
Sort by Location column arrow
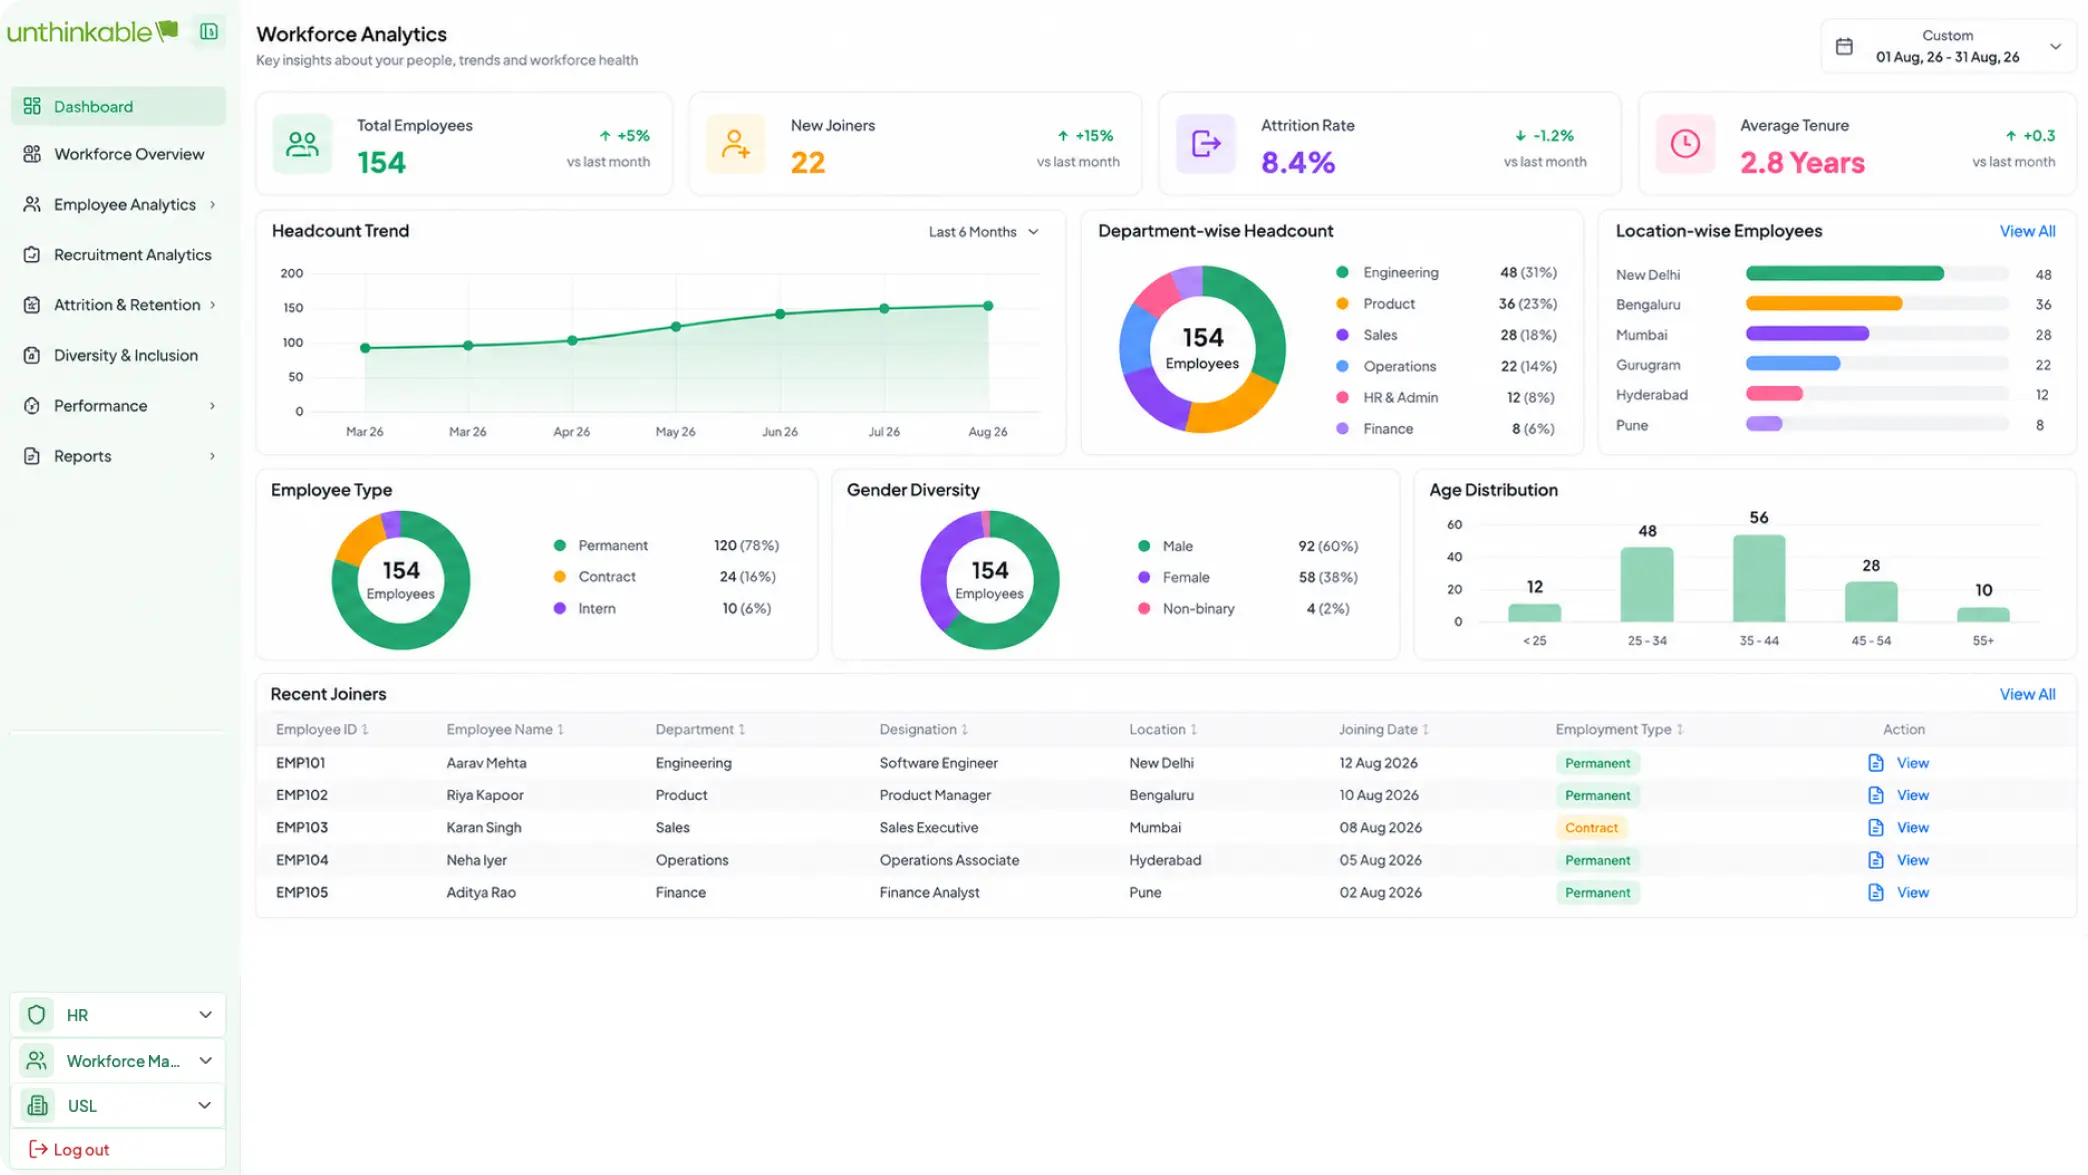[x=1193, y=730]
